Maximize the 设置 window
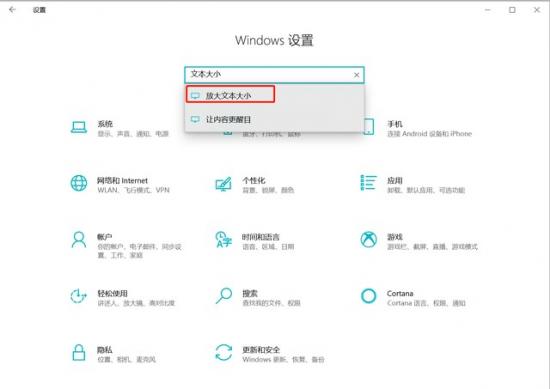 click(512, 10)
